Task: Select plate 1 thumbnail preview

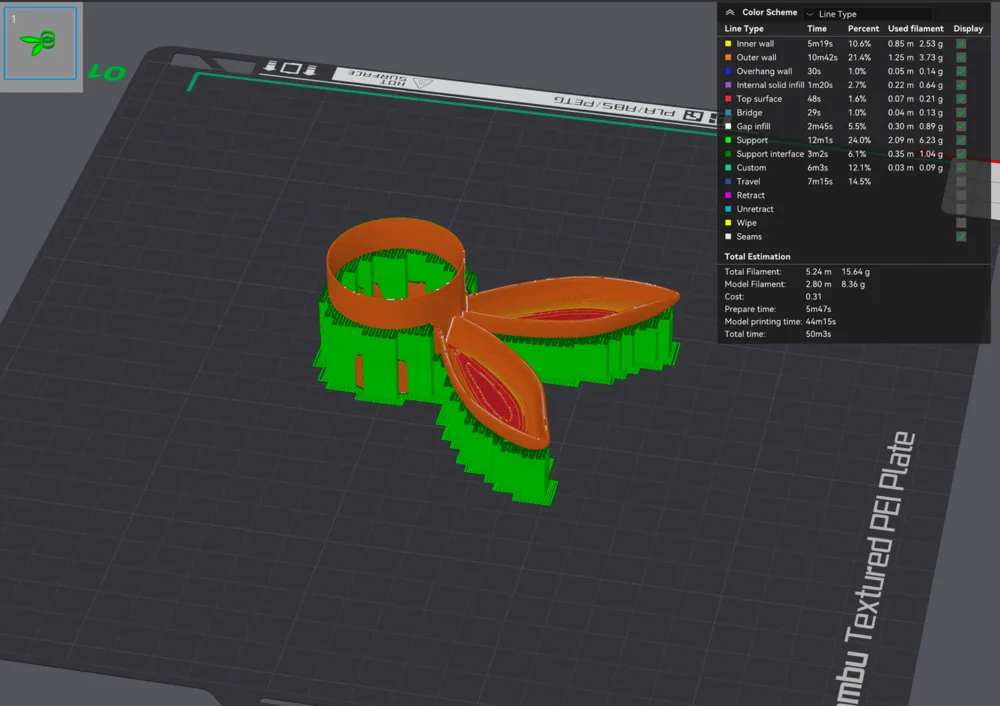Action: click(x=41, y=43)
